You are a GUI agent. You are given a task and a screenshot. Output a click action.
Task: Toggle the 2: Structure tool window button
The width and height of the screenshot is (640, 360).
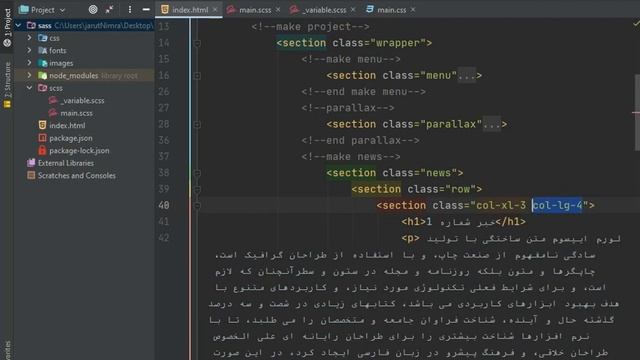point(7,85)
